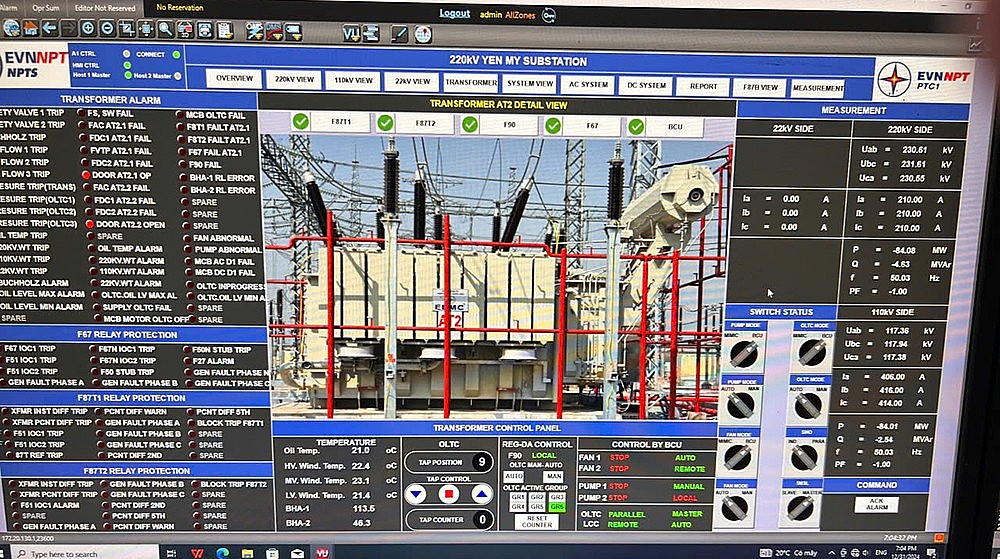
Task: Toggle the F87T1 relay status check
Action: (301, 122)
